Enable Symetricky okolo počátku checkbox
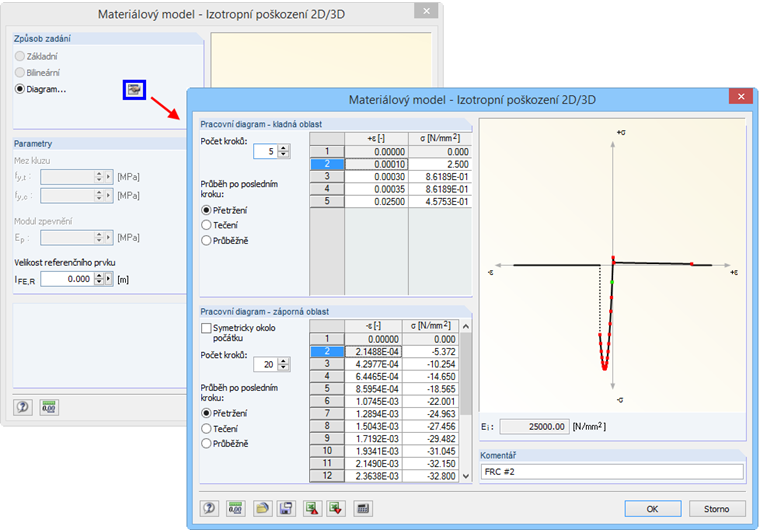 206,328
